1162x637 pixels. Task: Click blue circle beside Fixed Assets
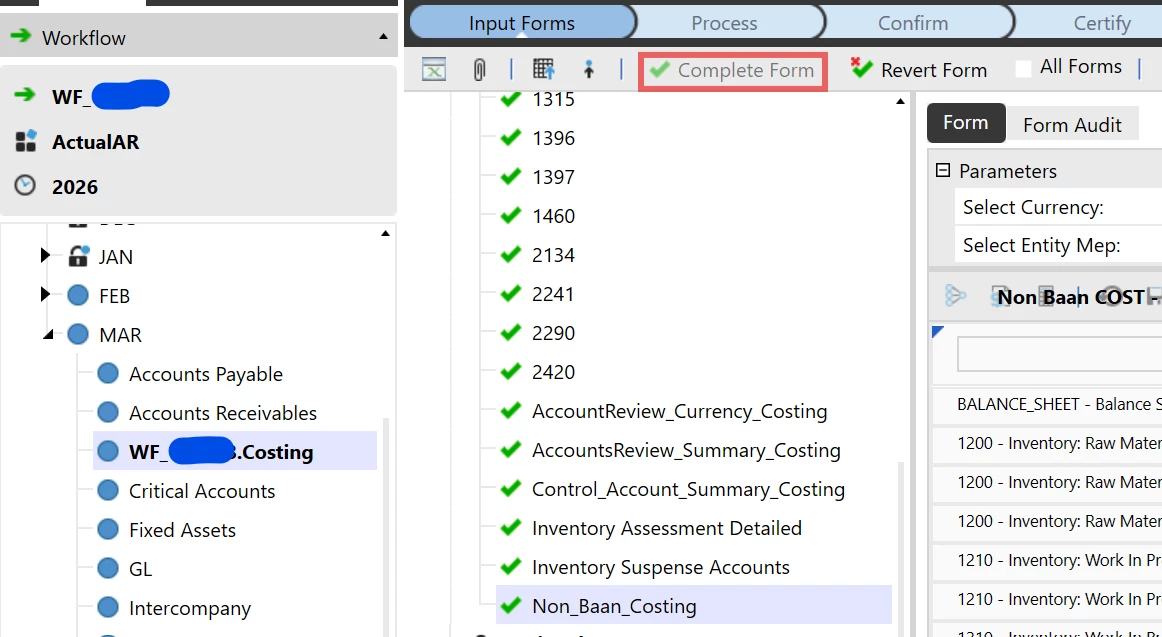(108, 530)
